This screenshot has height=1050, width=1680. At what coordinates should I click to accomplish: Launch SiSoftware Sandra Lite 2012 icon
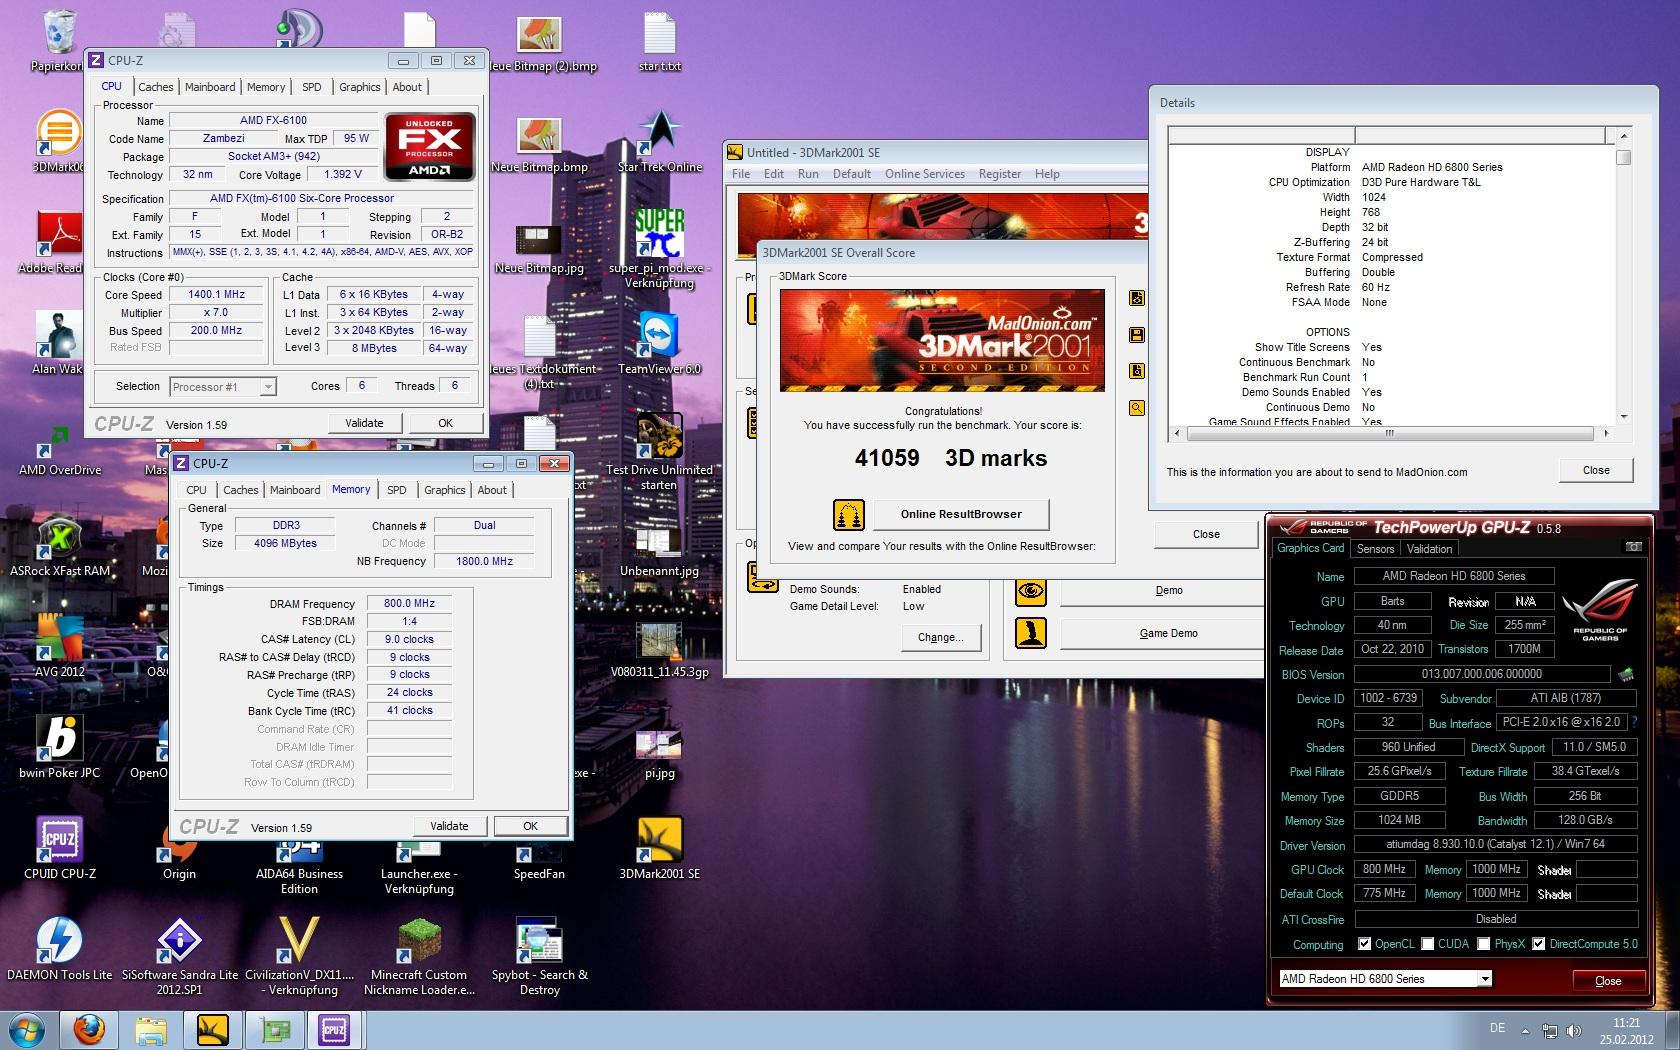[x=180, y=955]
